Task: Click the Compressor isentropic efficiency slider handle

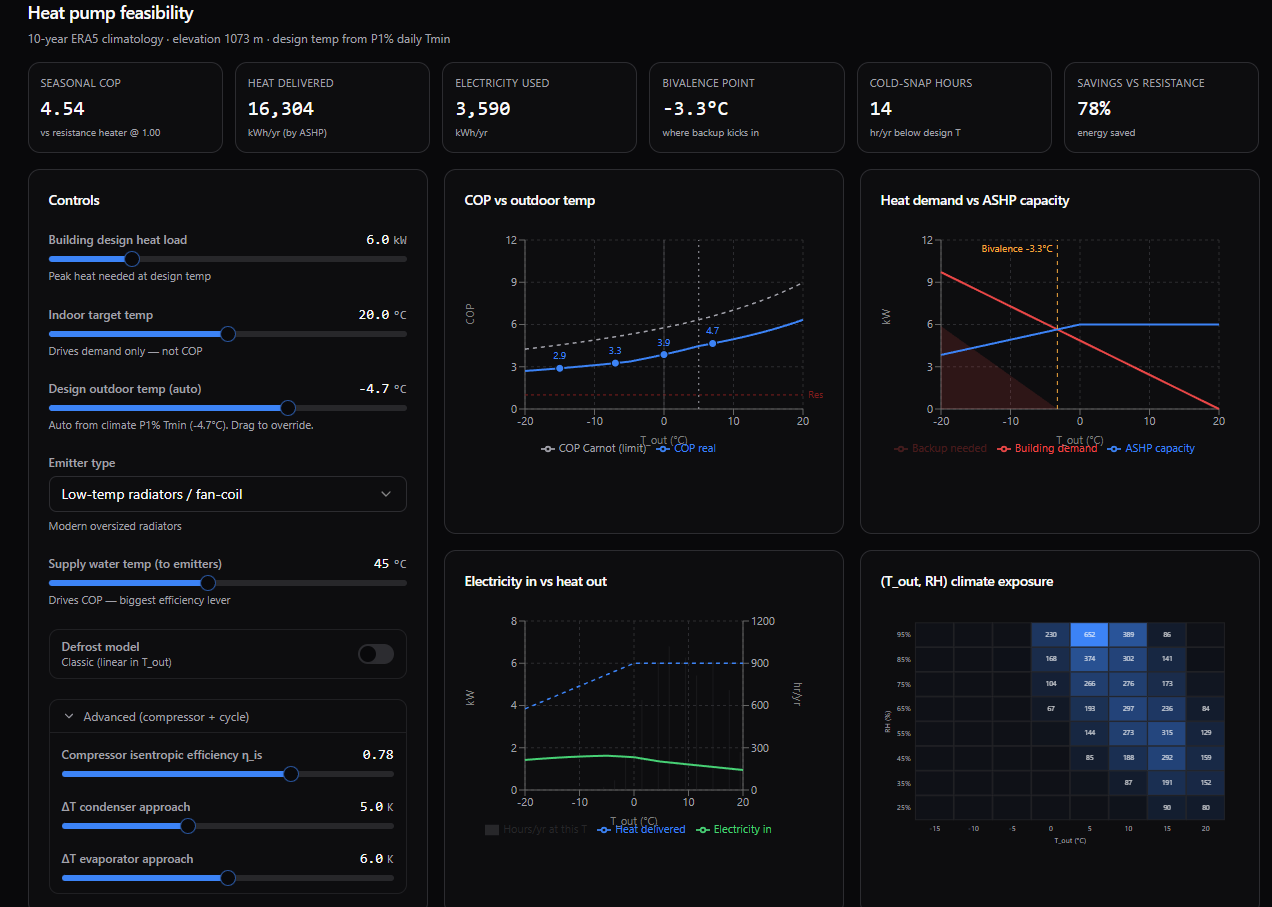Action: click(x=291, y=774)
